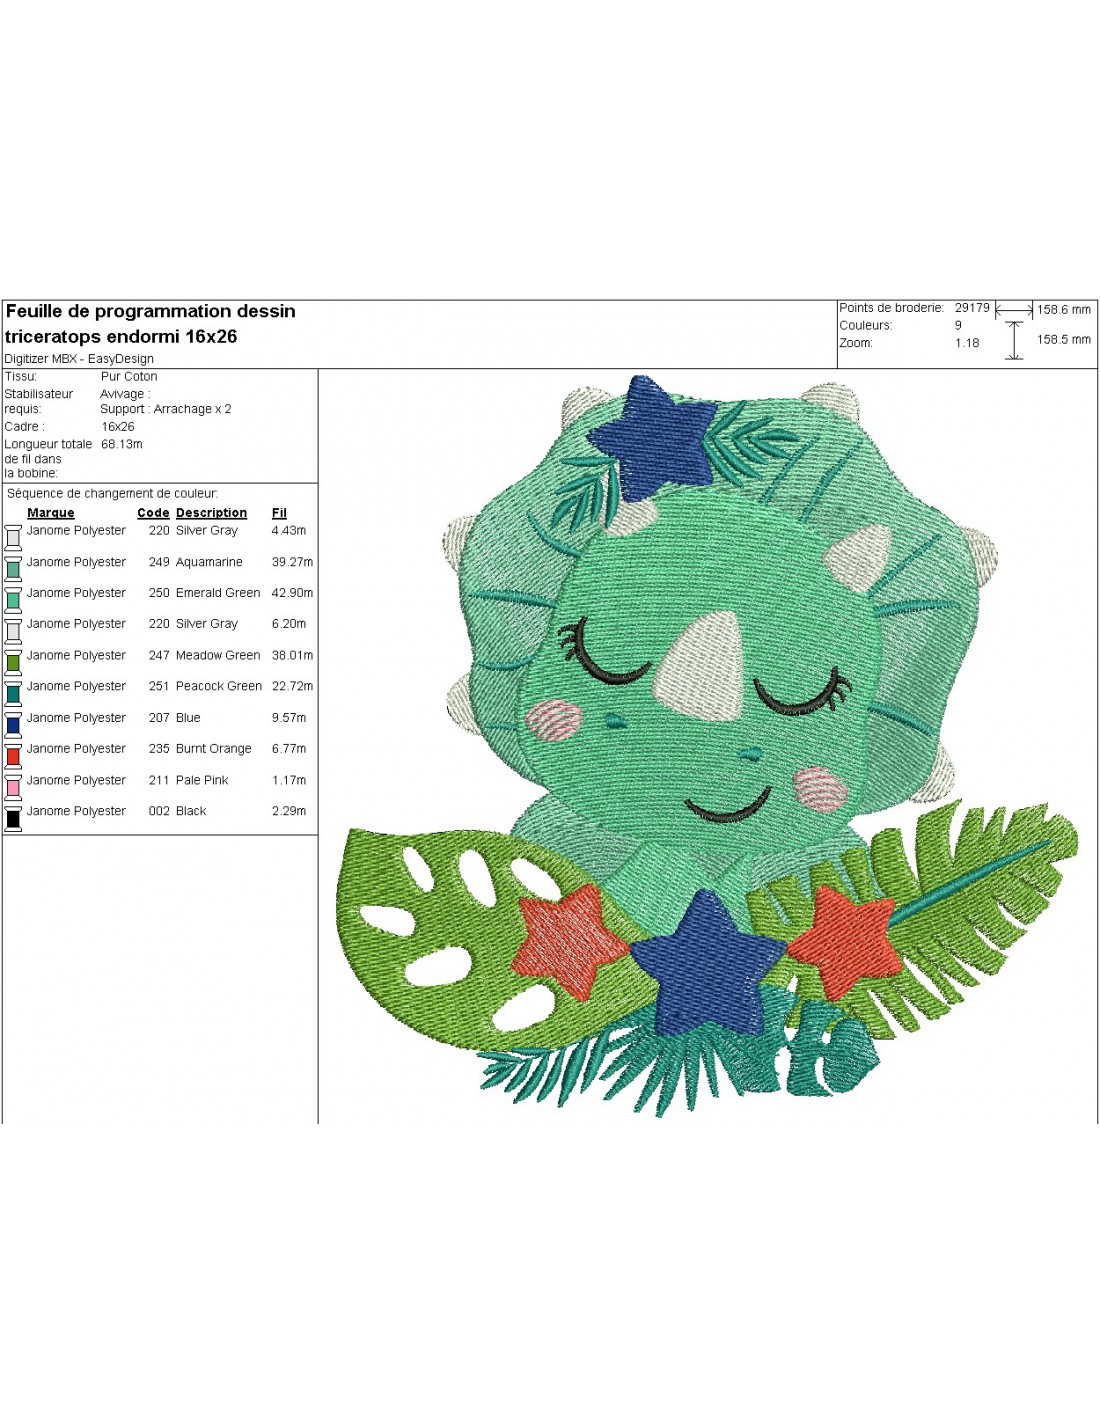Screen dimensions: 1100x1422
Task: Click thread length 22.72m
Action: pos(292,687)
